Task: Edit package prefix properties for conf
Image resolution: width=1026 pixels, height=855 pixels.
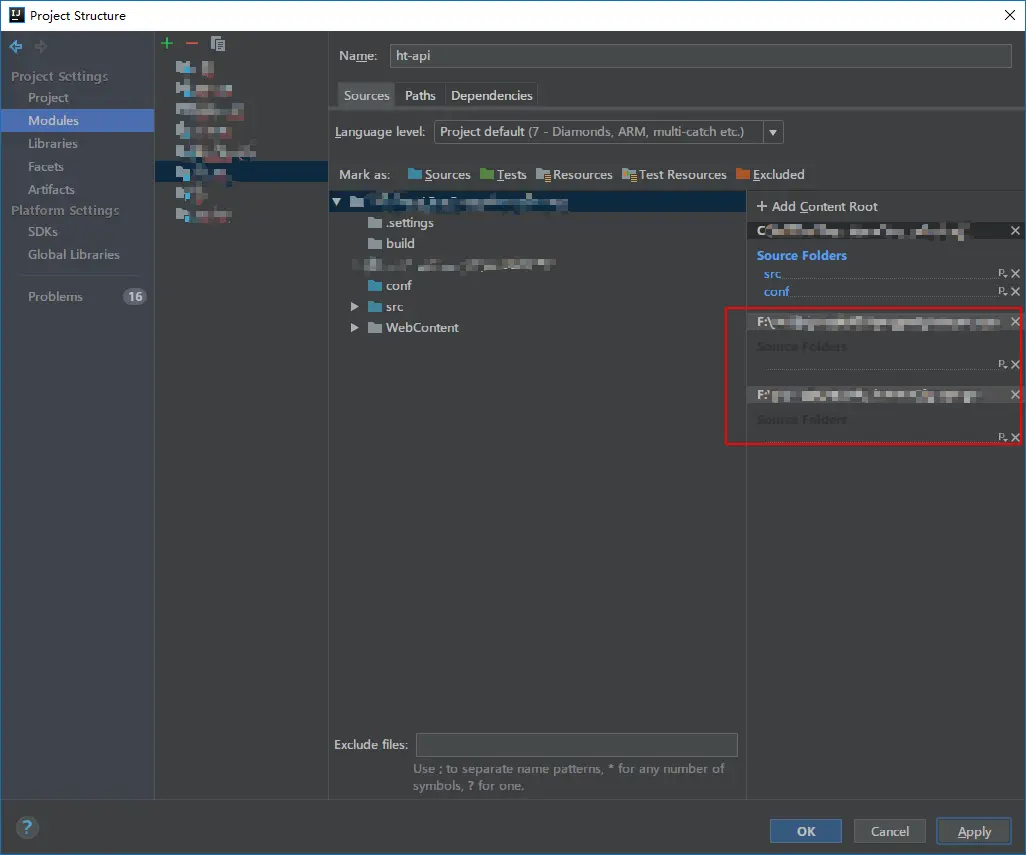Action: pyautogui.click(x=1002, y=291)
